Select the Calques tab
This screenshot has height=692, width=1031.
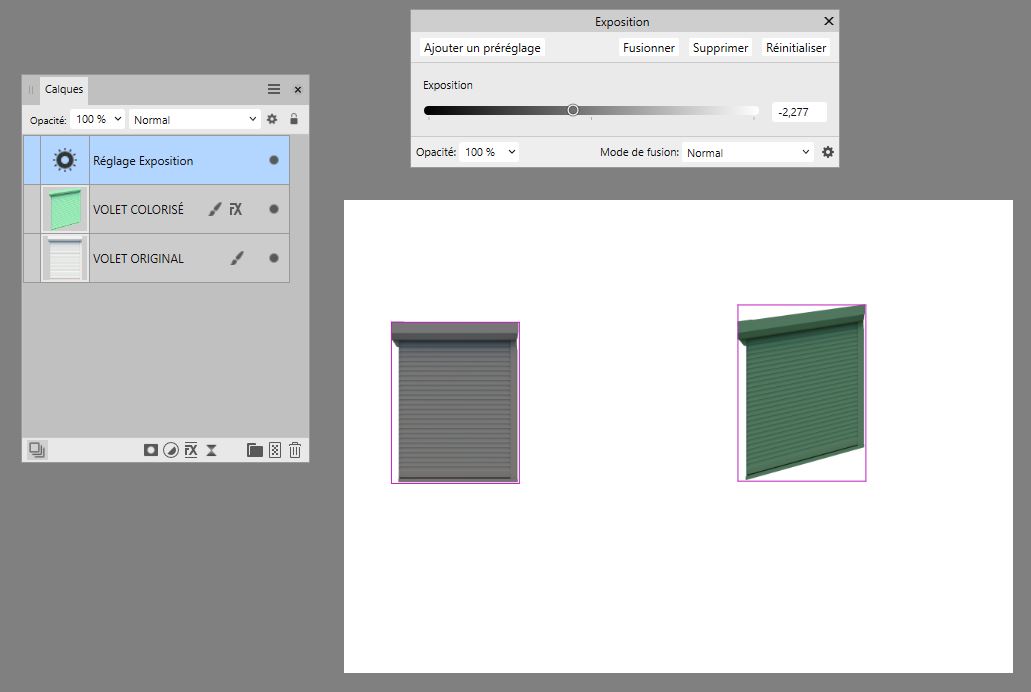coord(64,89)
